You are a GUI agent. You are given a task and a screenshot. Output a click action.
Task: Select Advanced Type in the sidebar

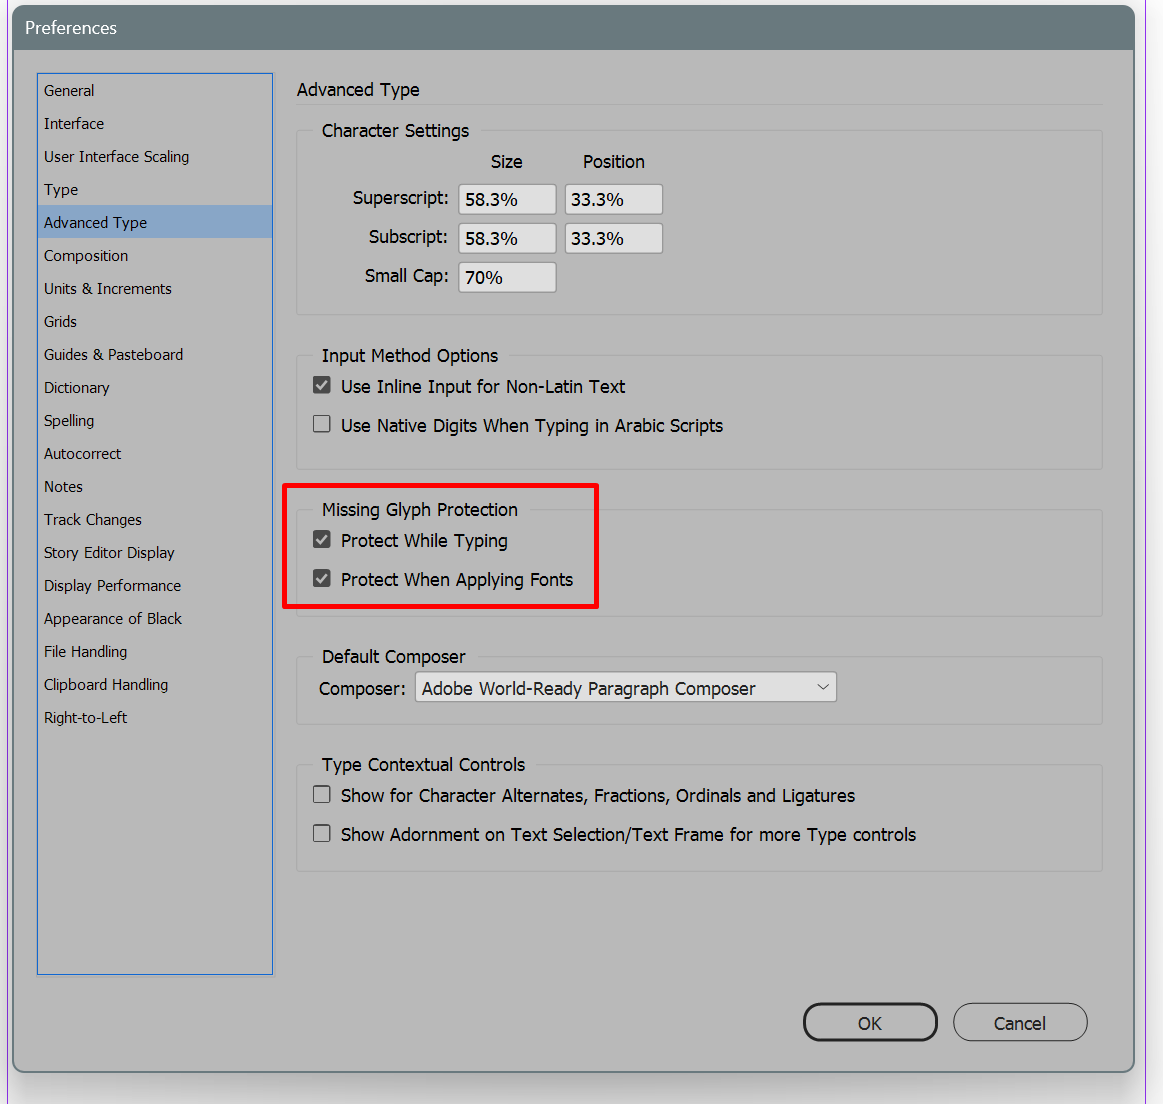click(155, 223)
